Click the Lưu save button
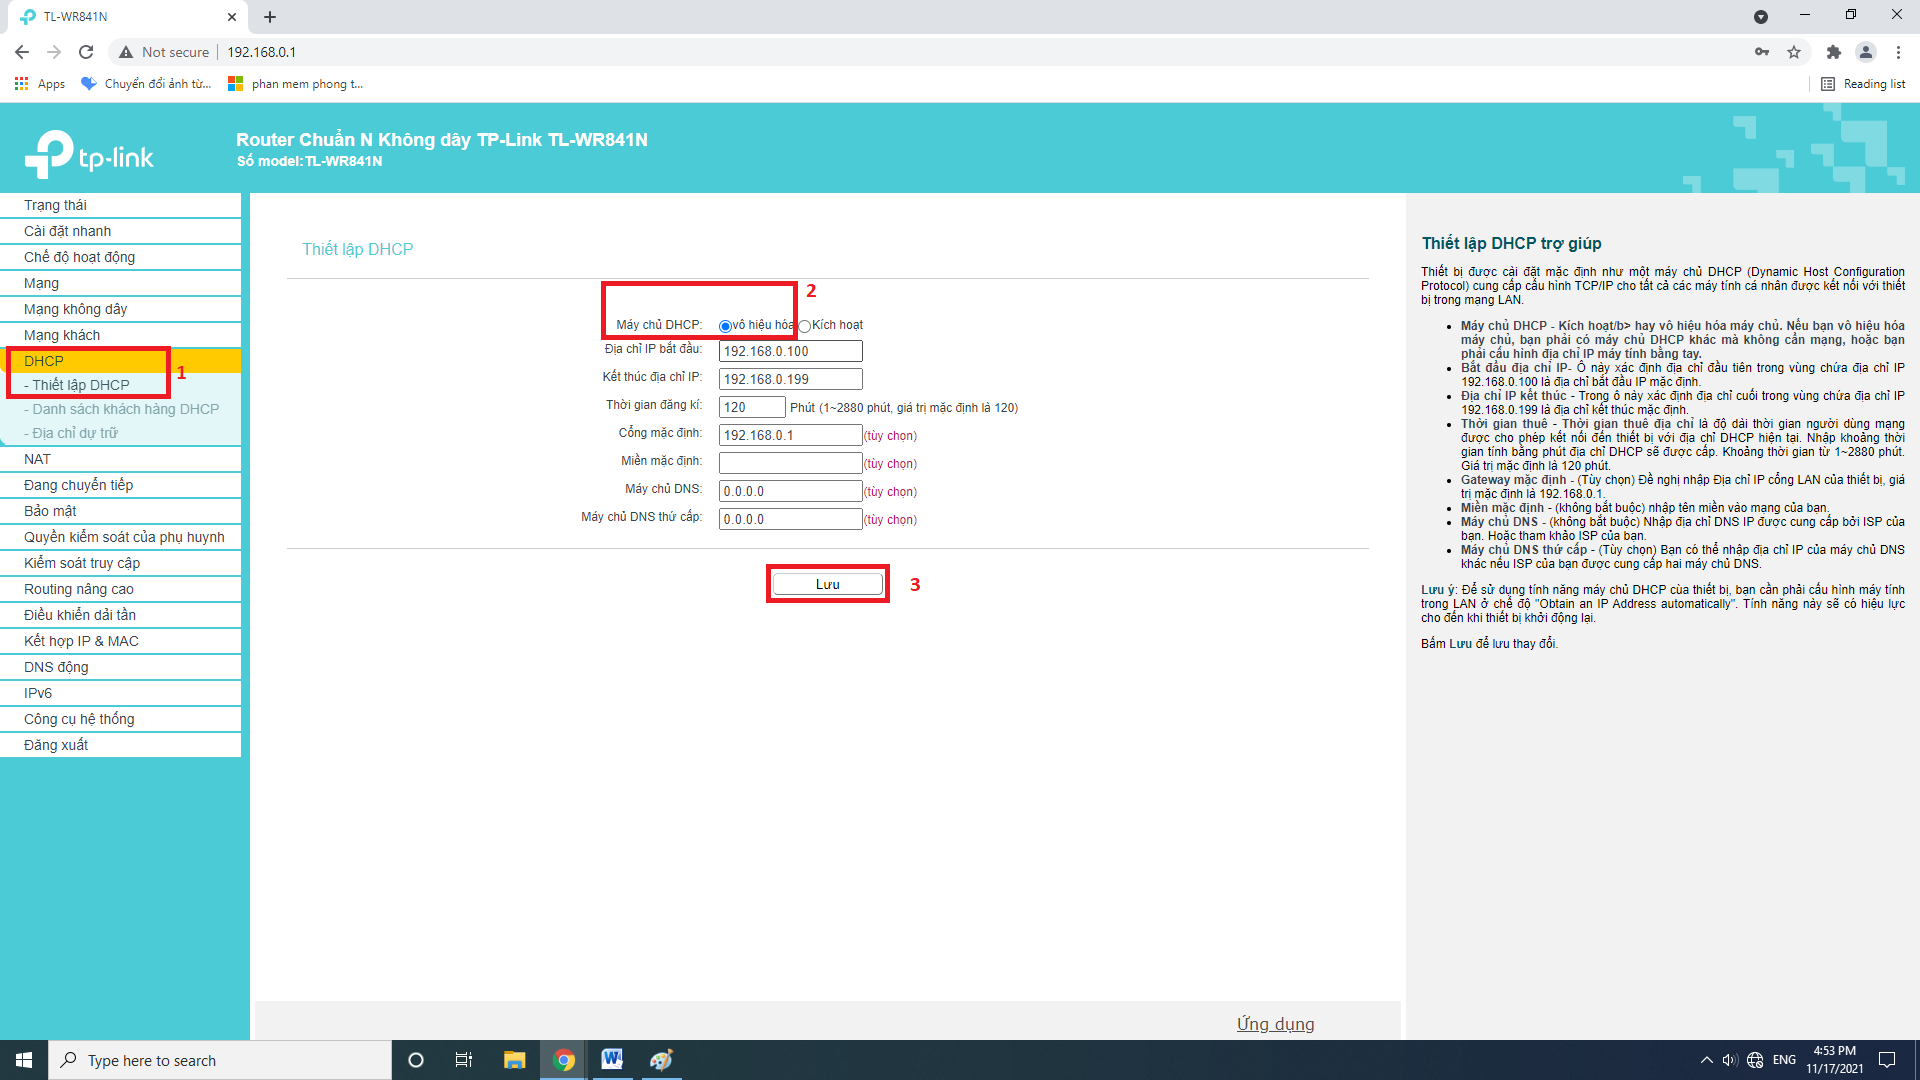The image size is (1920, 1080). 827,584
